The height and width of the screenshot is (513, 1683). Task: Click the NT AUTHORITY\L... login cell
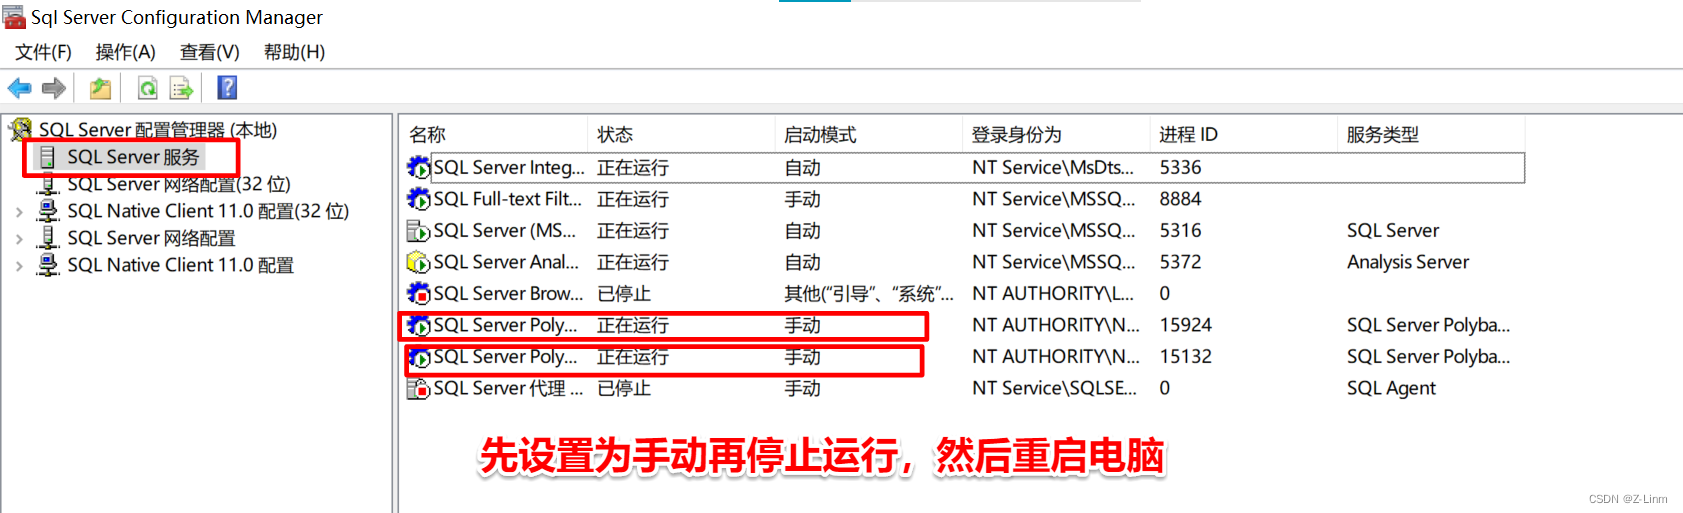1053,294
